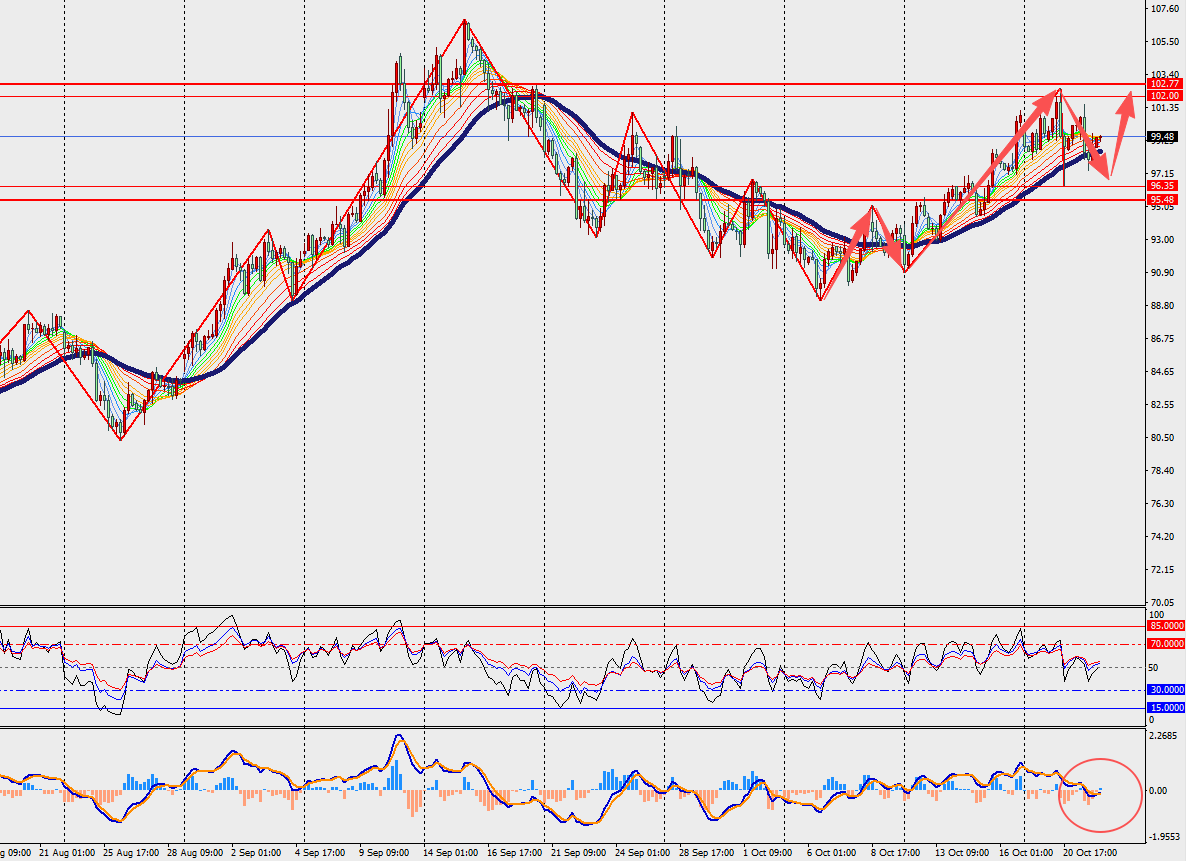
Task: Select the 13 Oct 09:00 date label
Action: [963, 853]
